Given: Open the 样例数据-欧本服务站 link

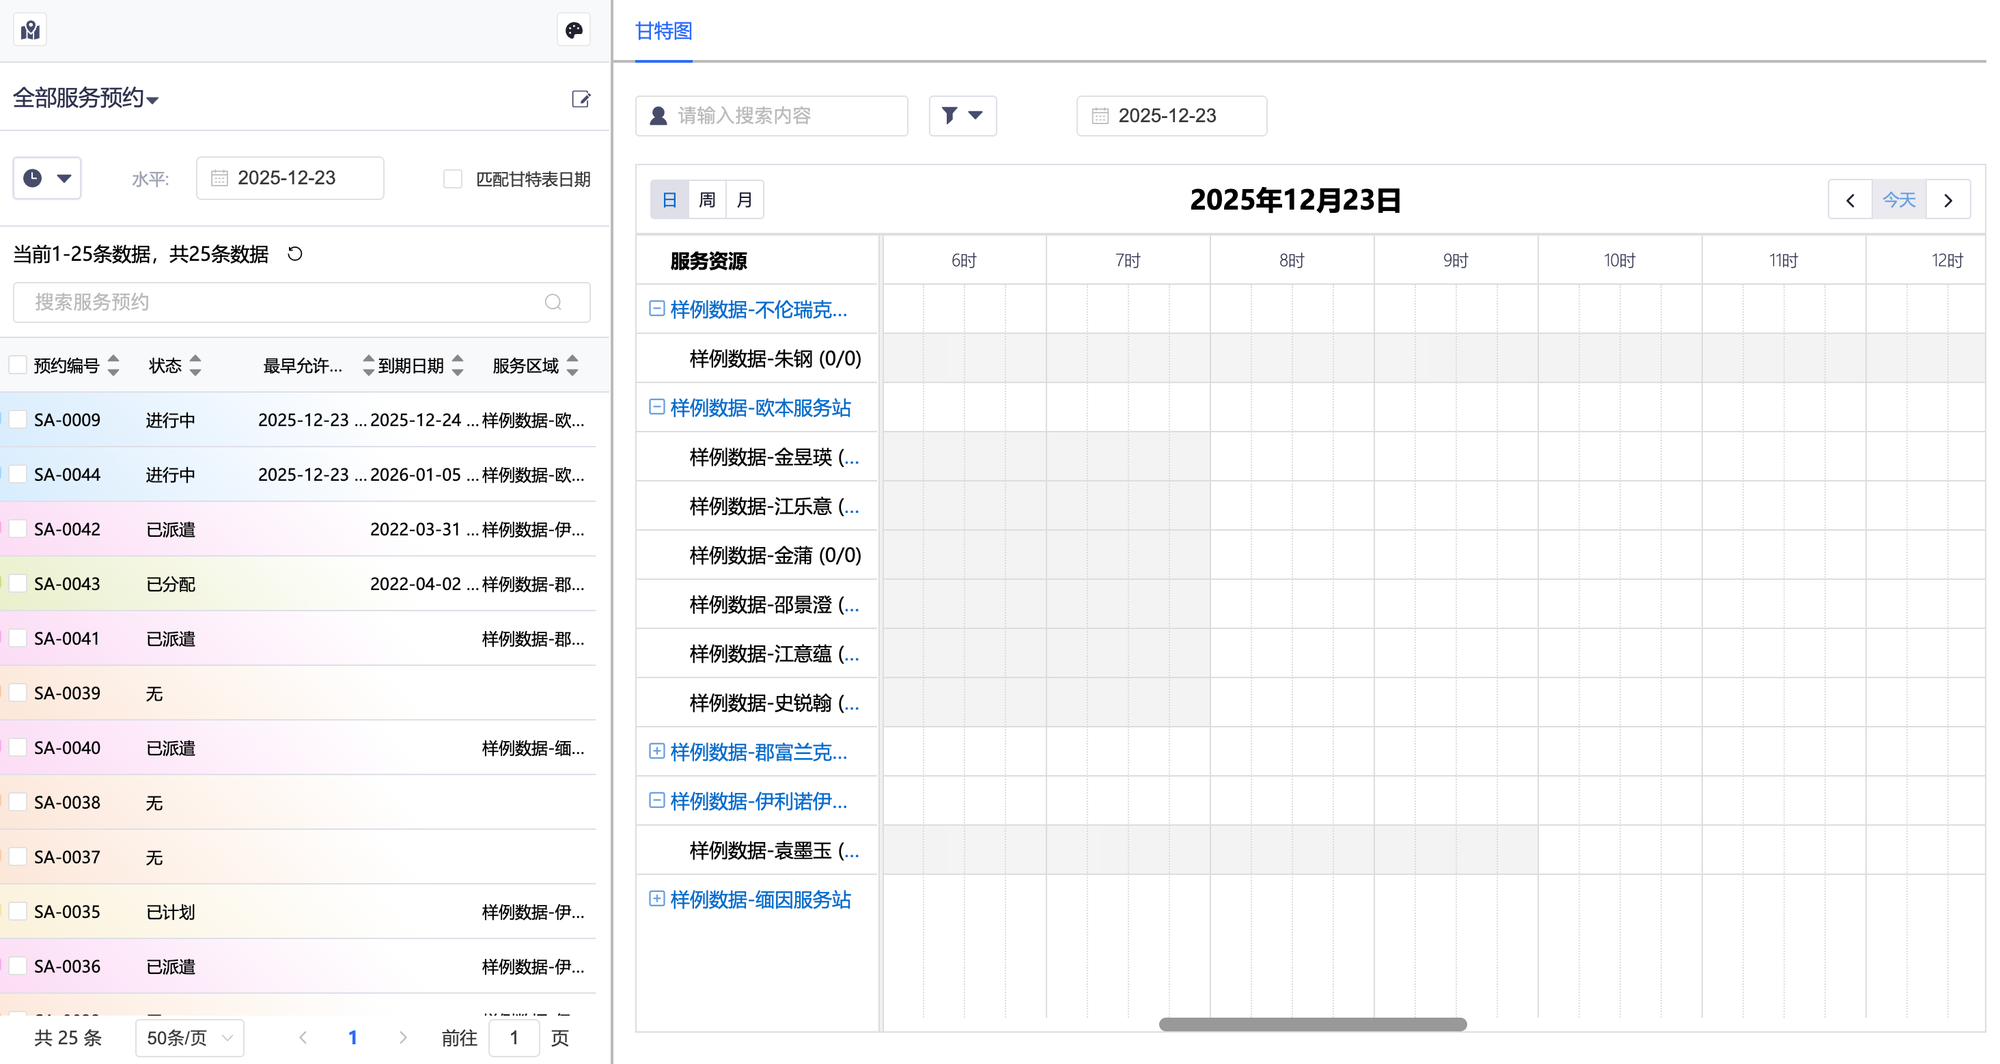Looking at the screenshot, I should (760, 408).
